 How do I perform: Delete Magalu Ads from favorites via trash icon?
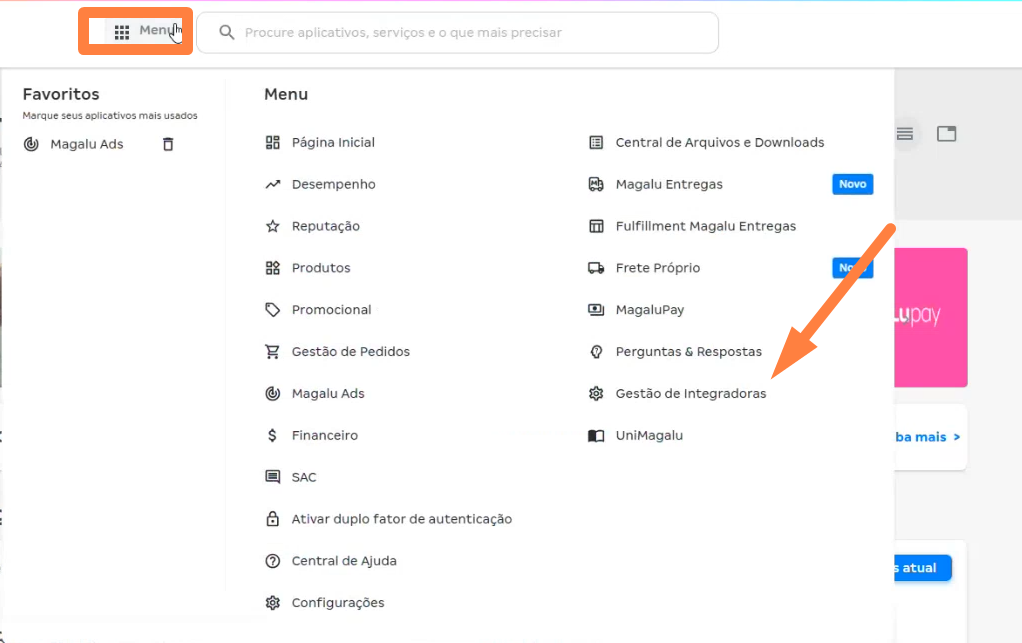tap(168, 144)
